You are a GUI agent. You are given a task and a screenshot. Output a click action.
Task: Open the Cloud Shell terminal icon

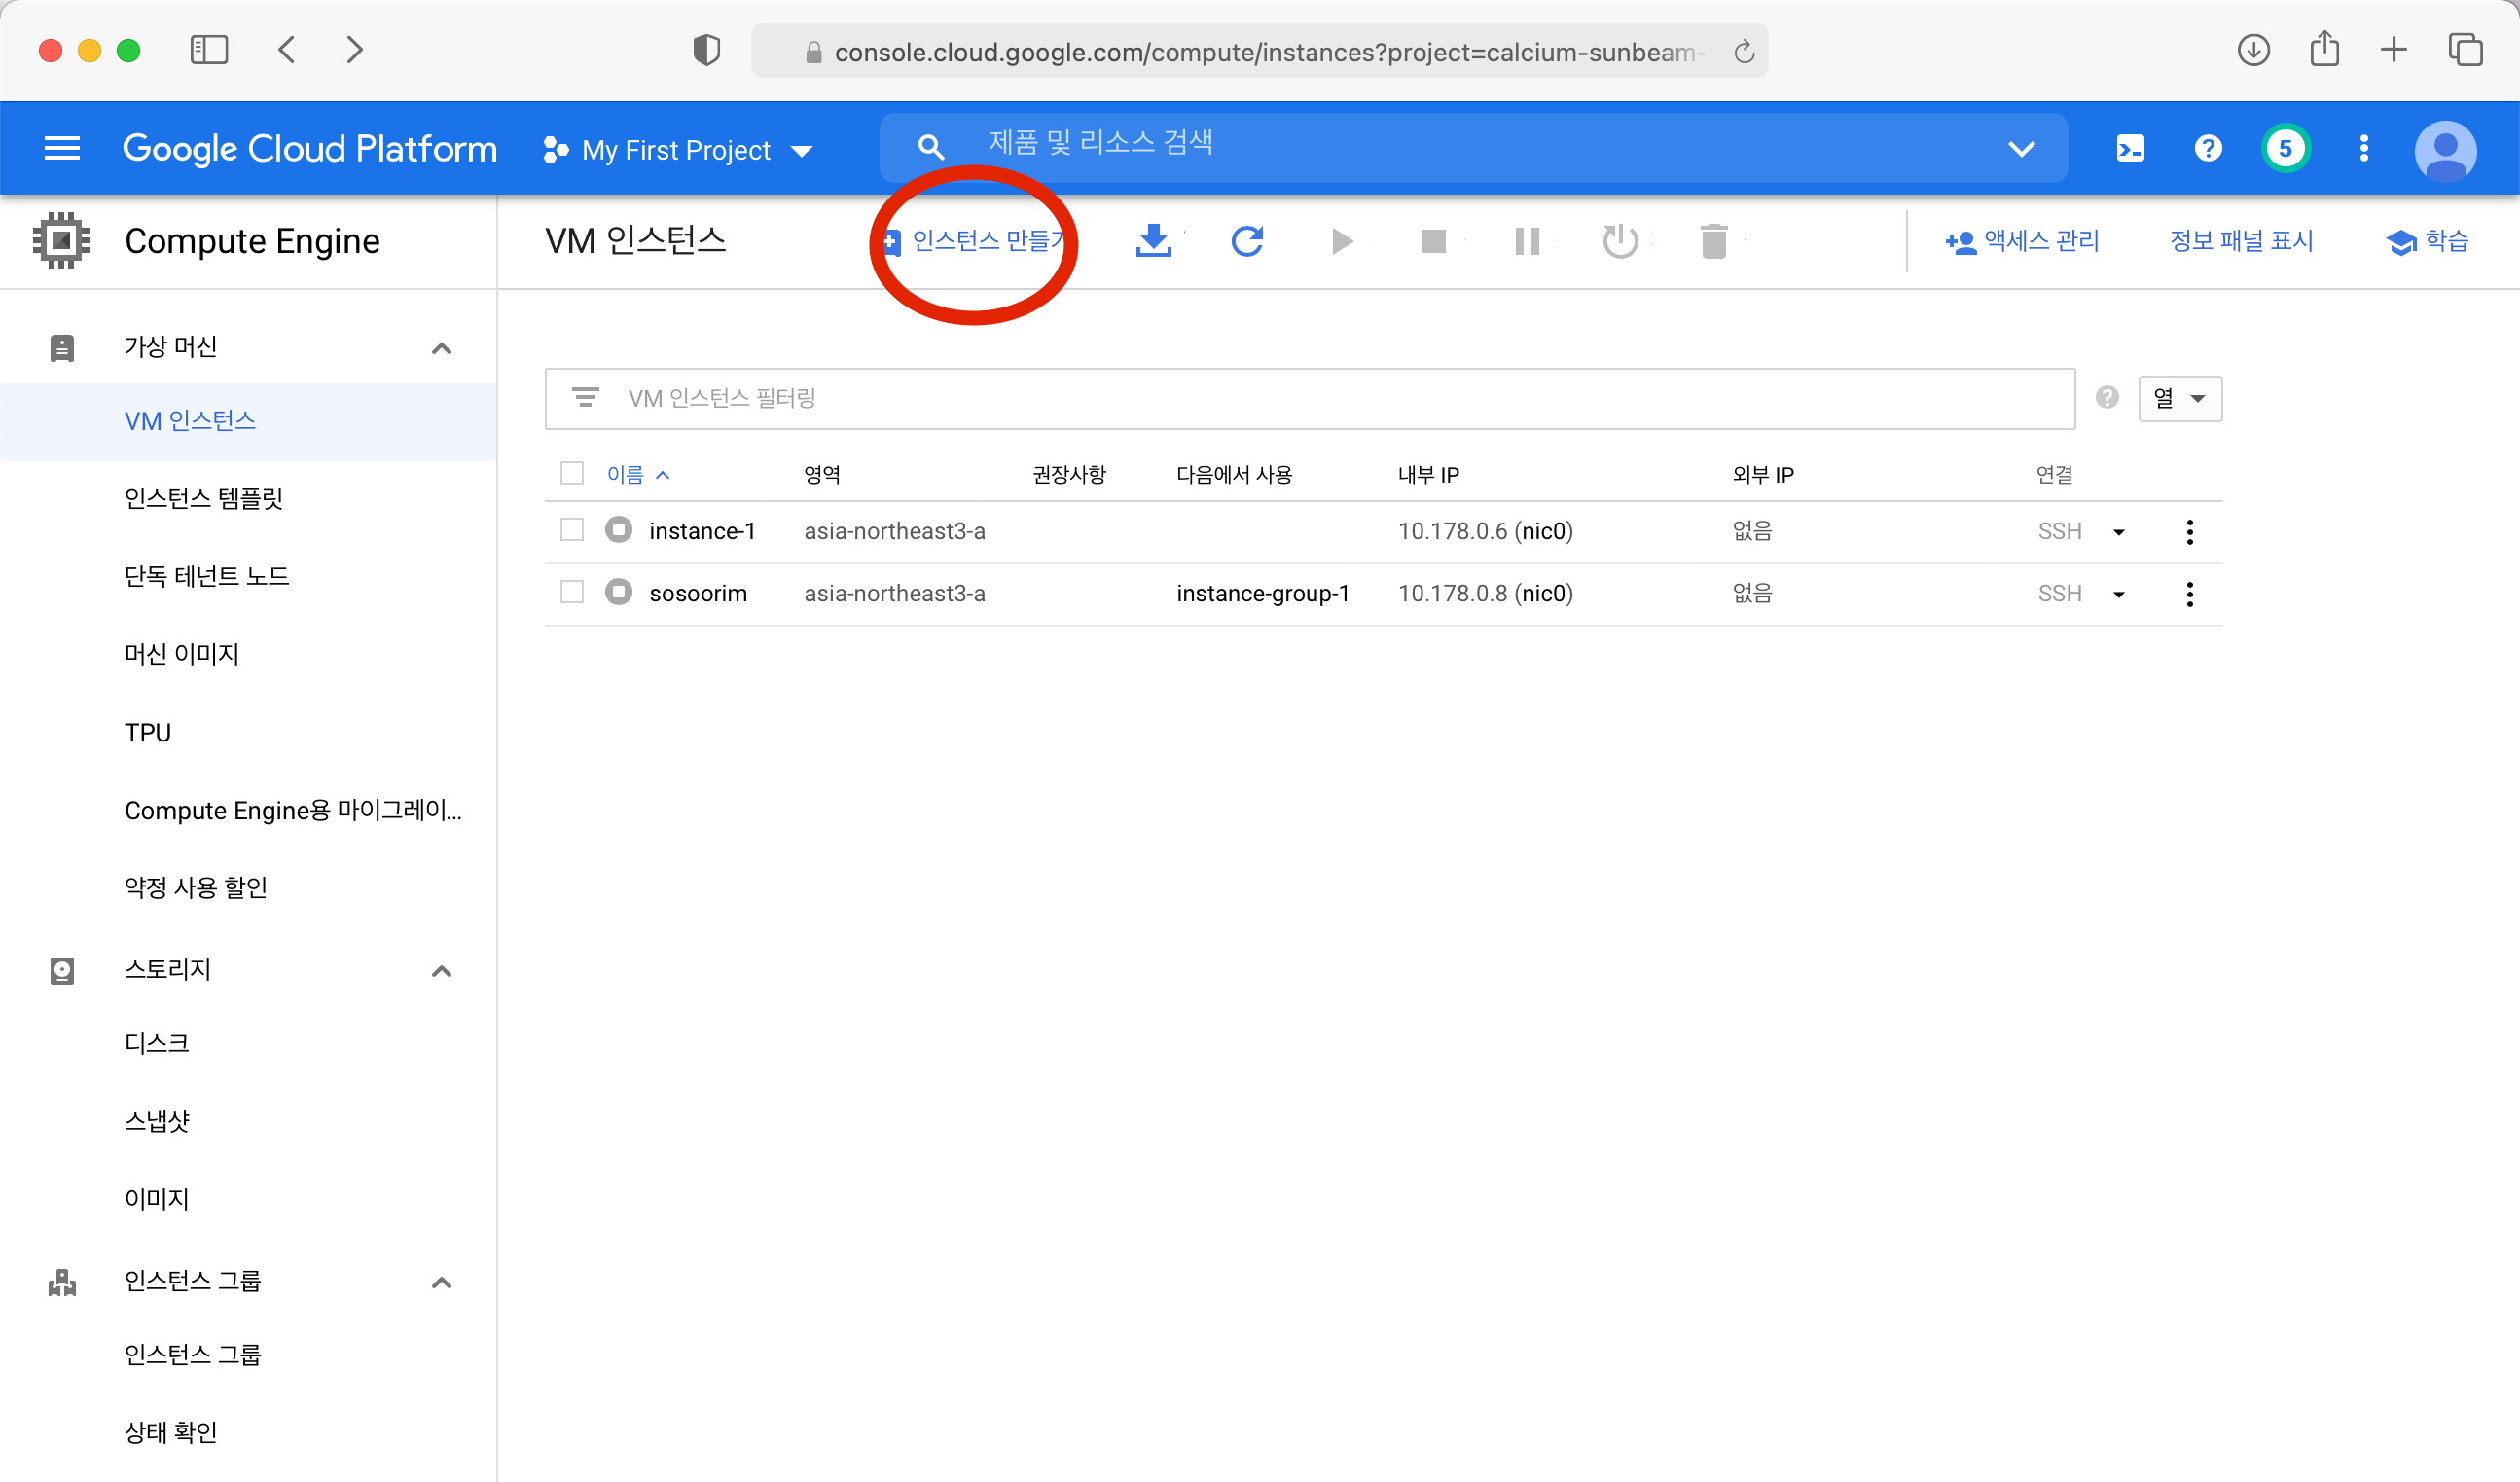click(x=2129, y=149)
